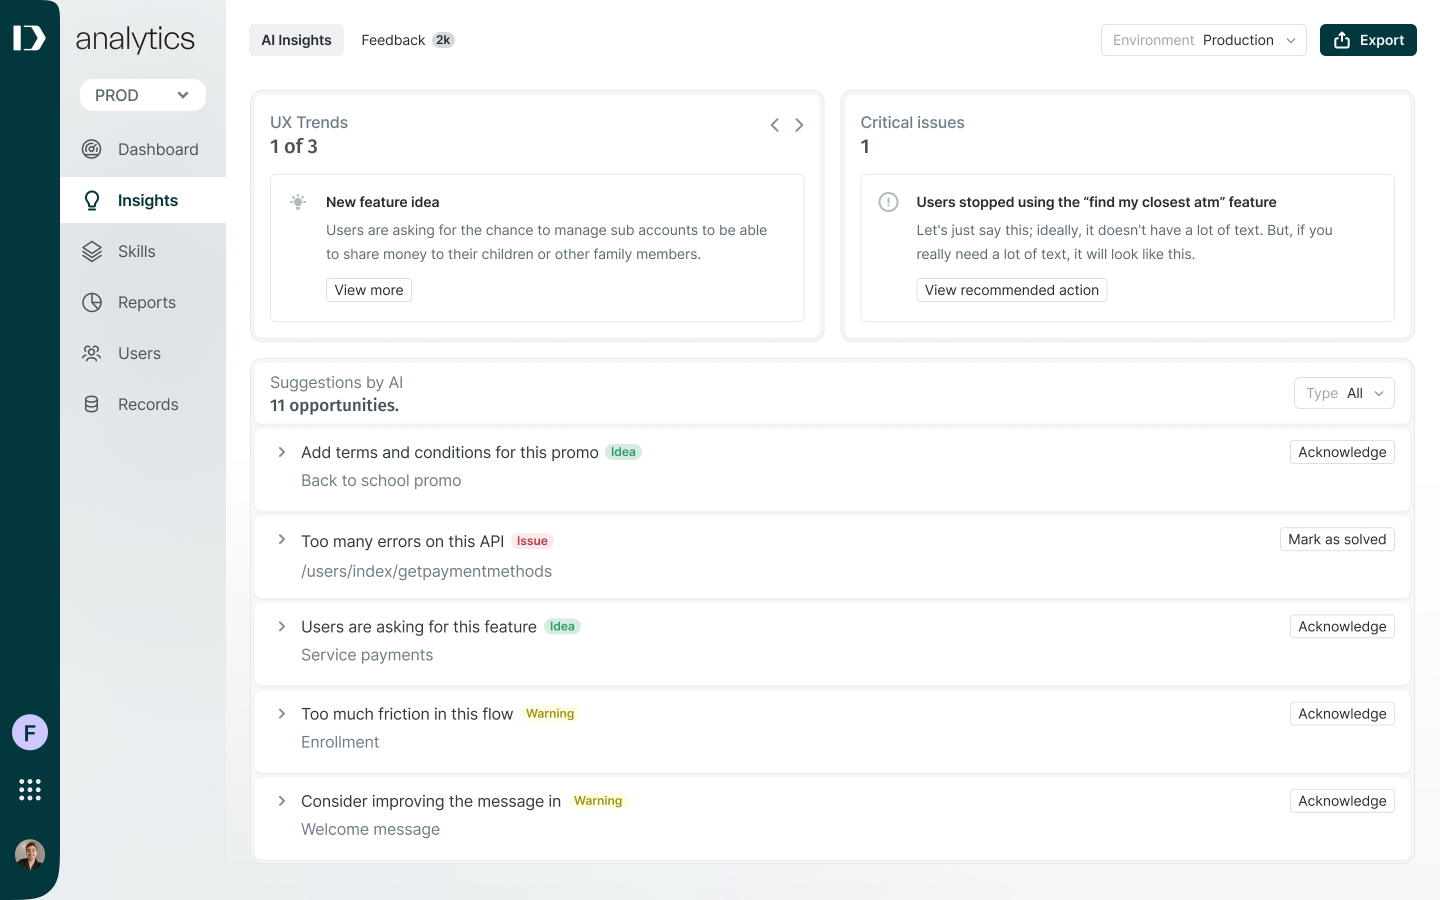
Task: Open the PROD workspace dropdown
Action: click(143, 95)
